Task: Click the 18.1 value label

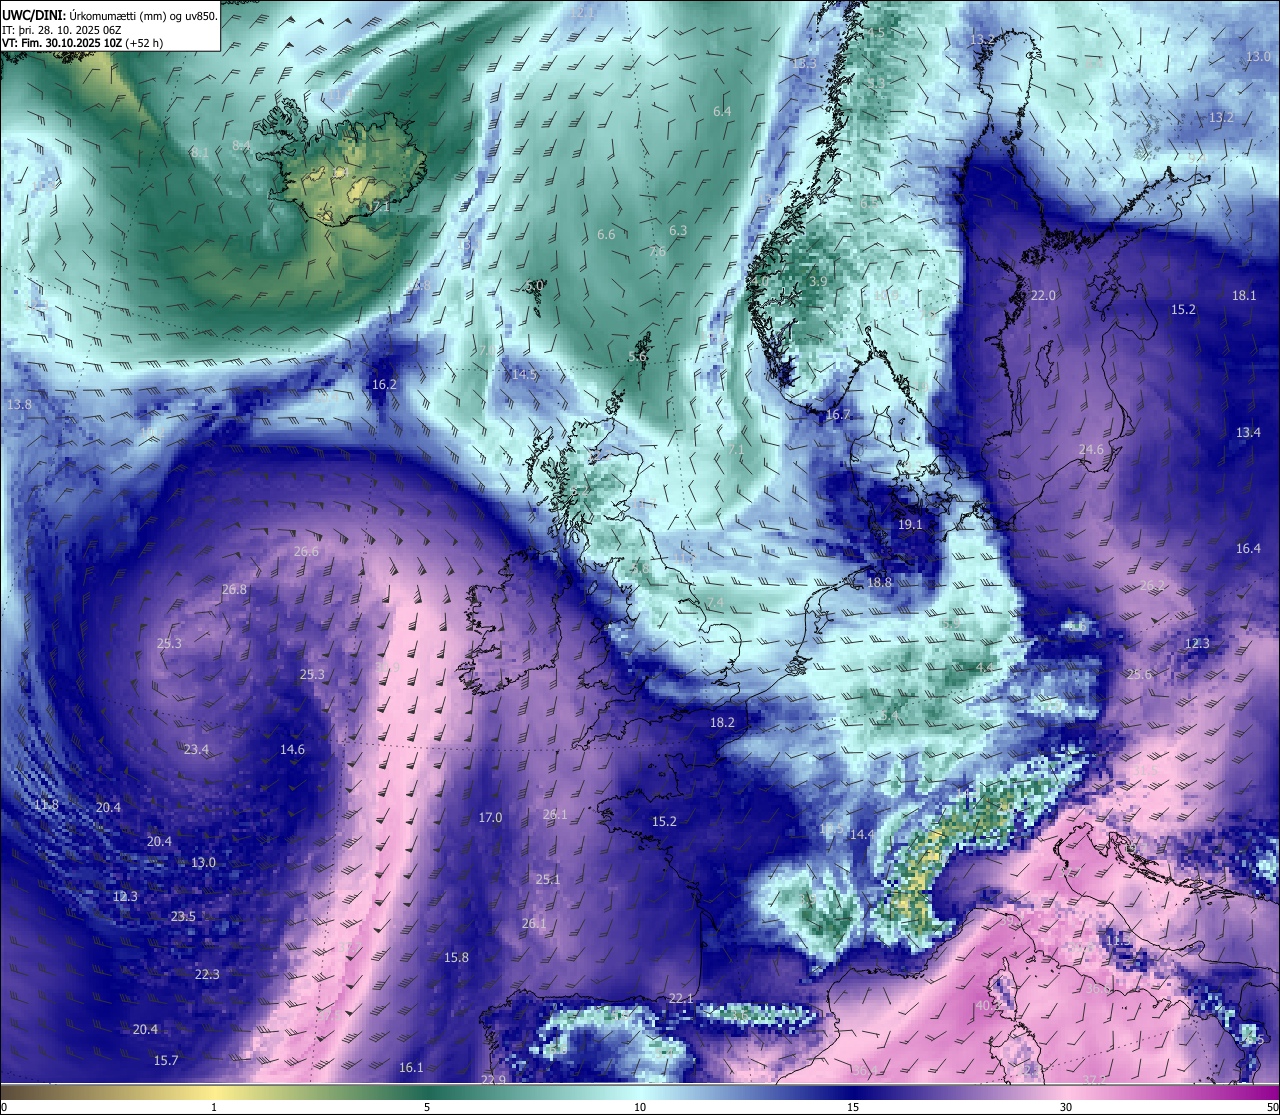Action: coord(1244,295)
